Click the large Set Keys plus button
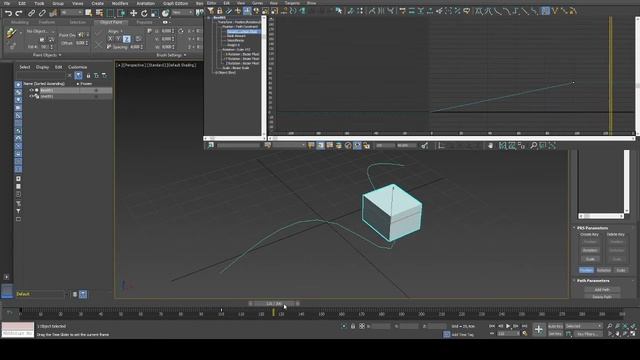640x360 pixels. click(538, 329)
